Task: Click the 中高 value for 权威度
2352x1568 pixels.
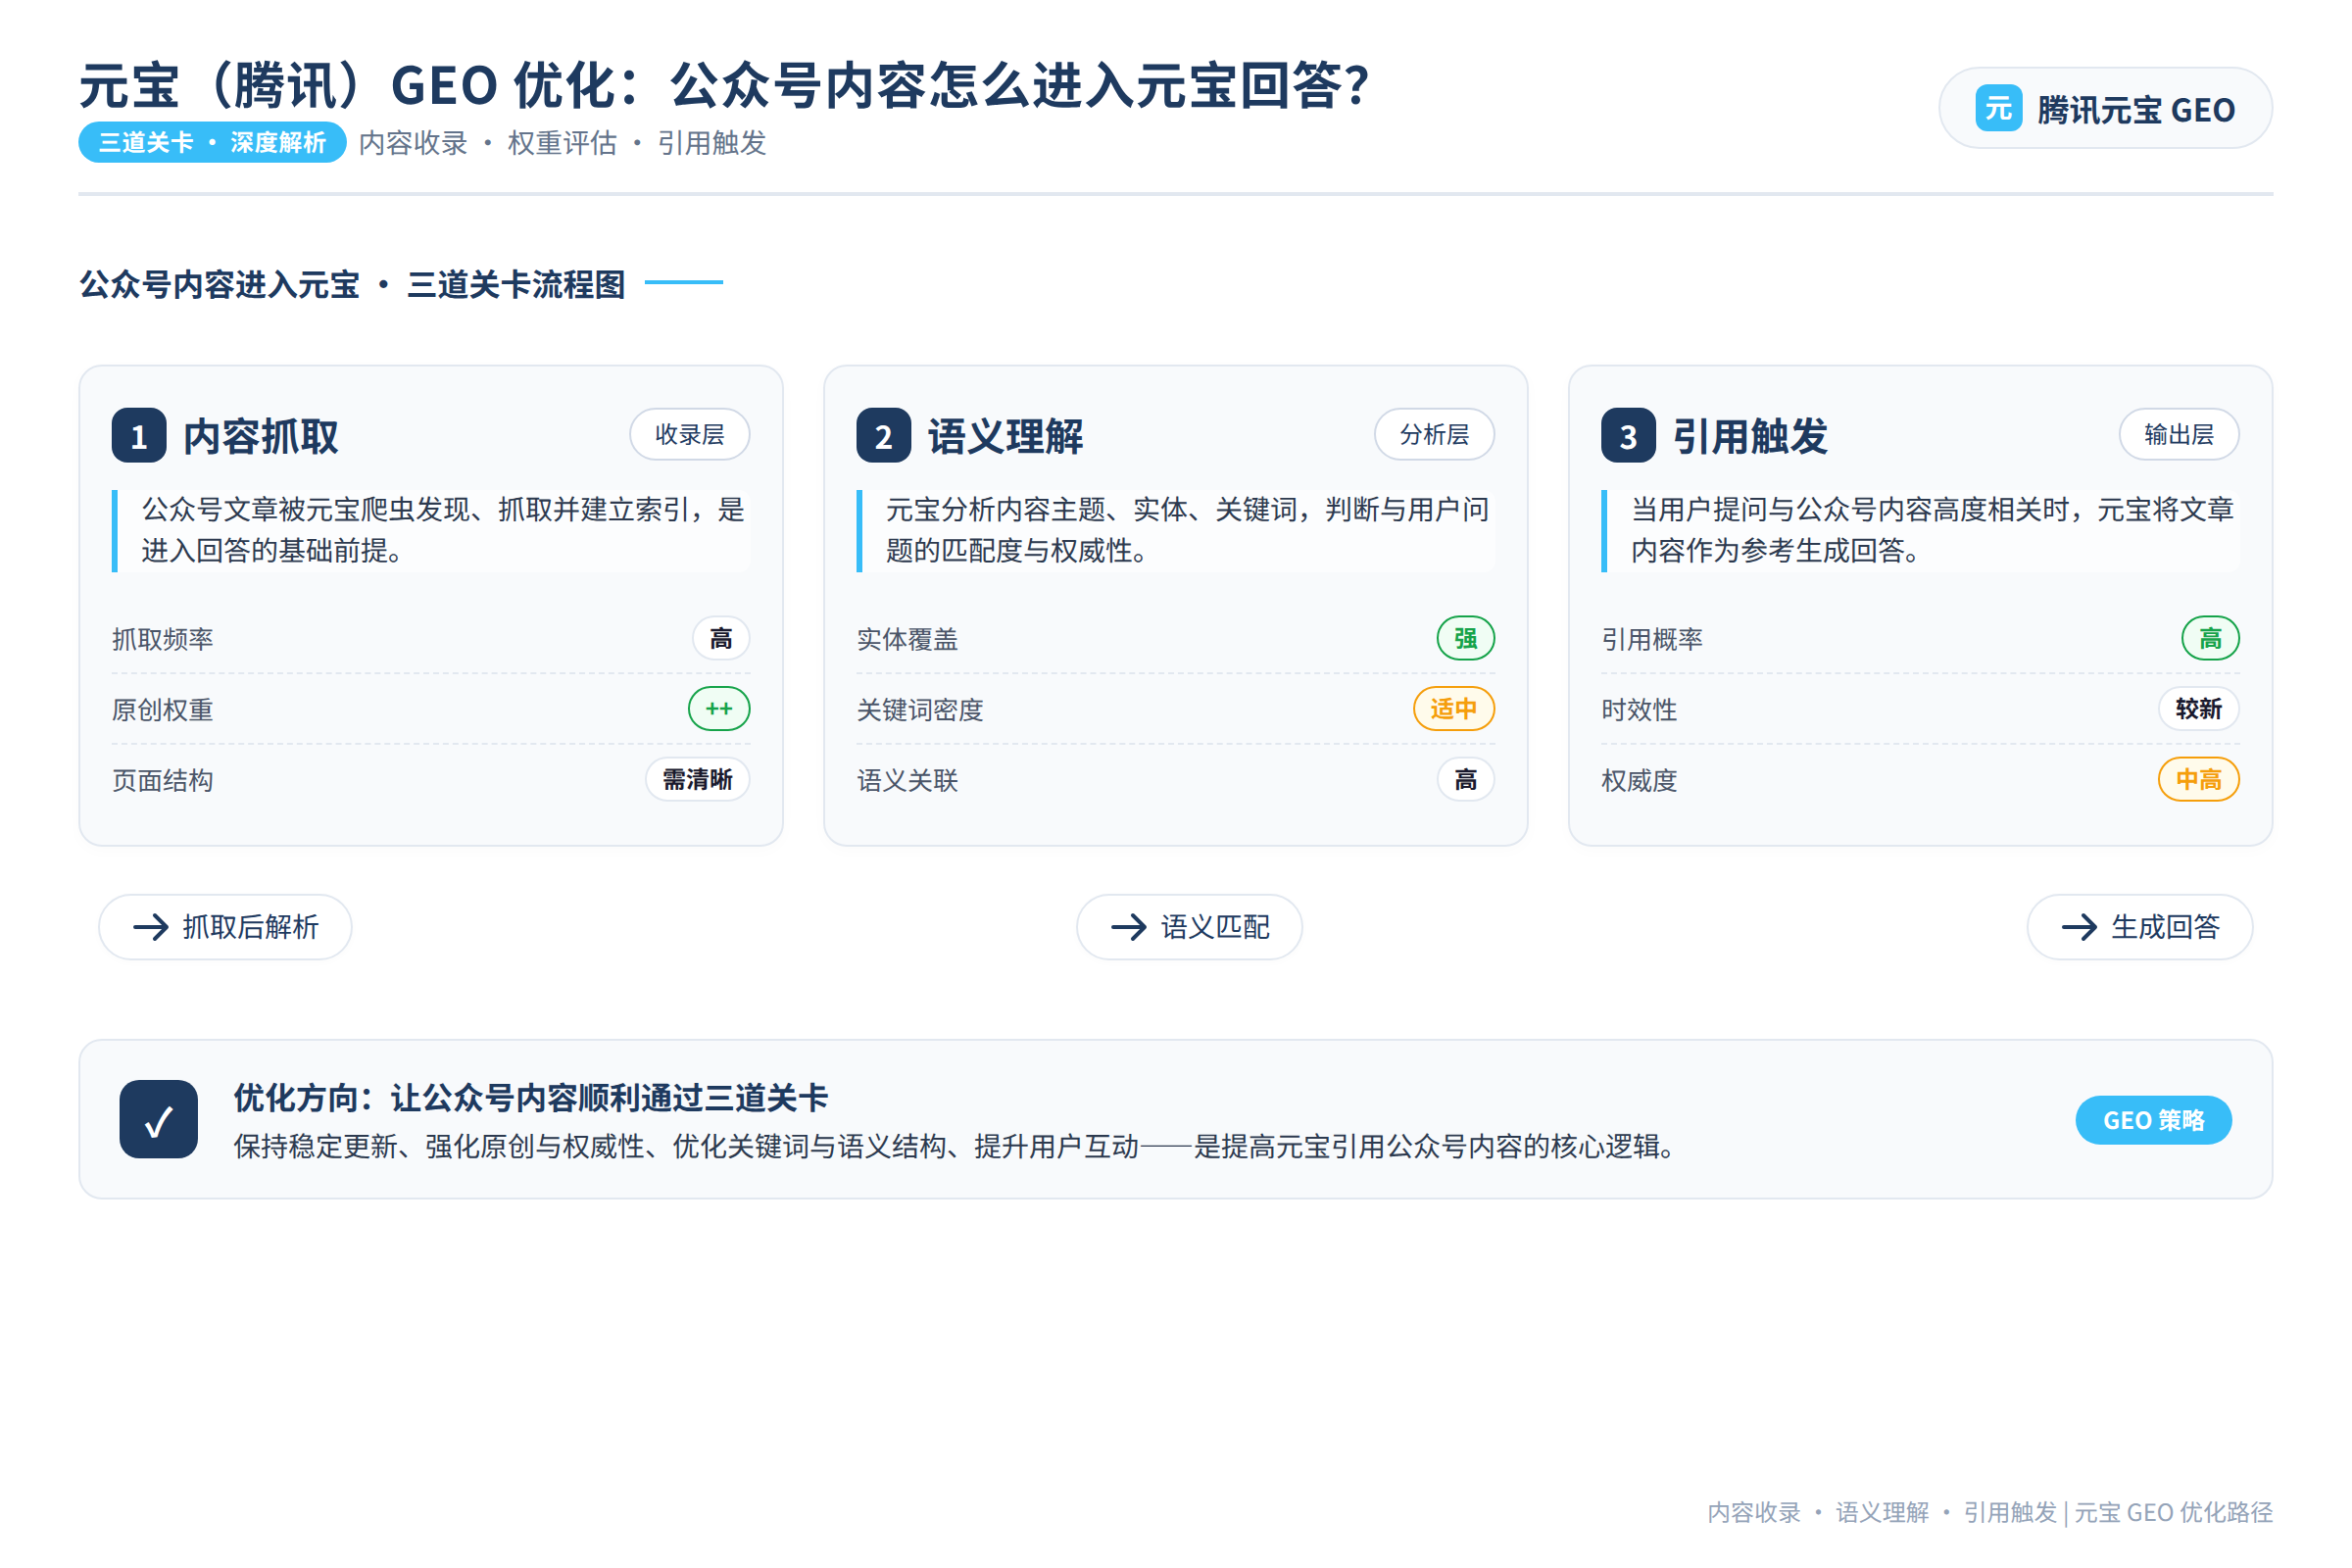Action: pos(2198,779)
